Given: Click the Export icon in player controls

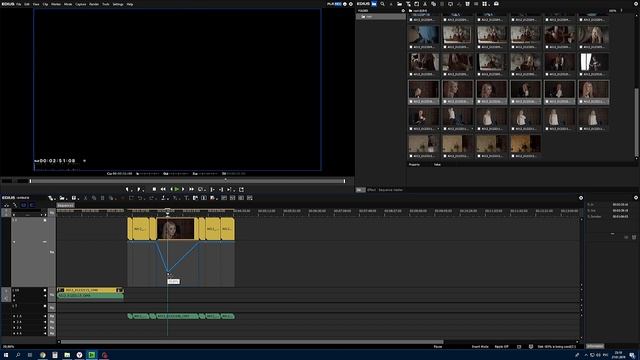Looking at the screenshot, I should 241,189.
